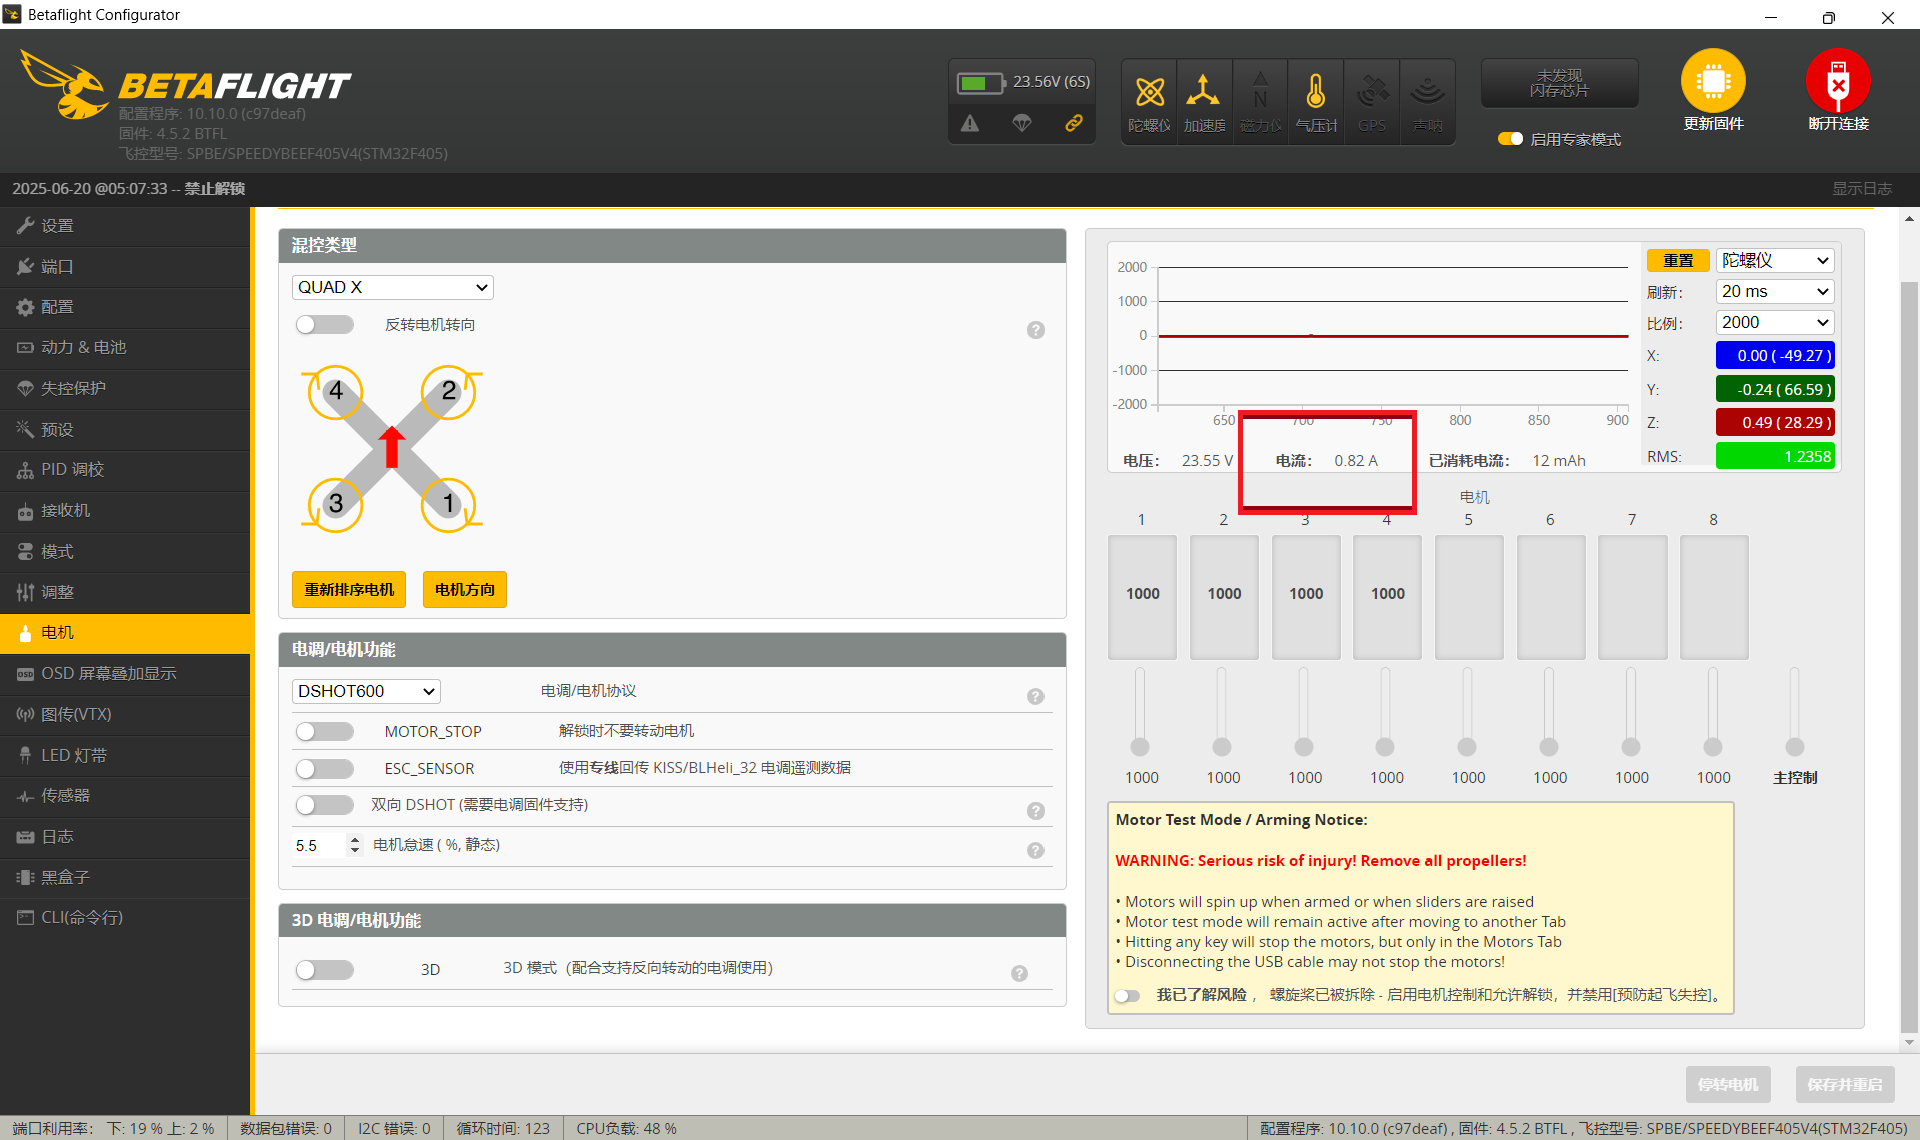The image size is (1920, 1140).
Task: Click the reorder motors button (重新排序电机)
Action: (349, 590)
